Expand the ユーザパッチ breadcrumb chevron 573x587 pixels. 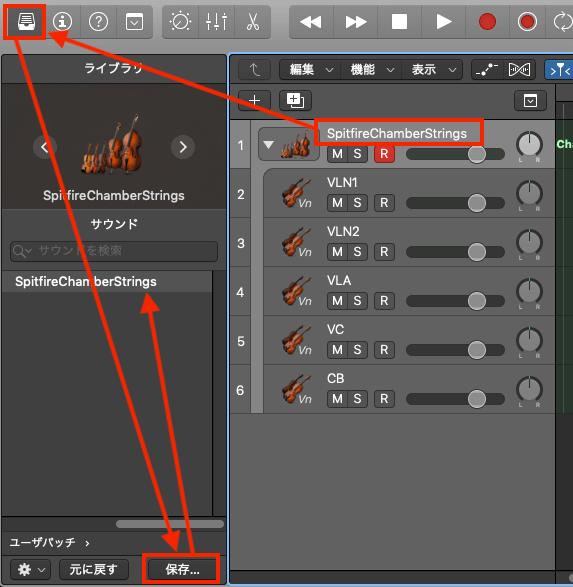87,543
